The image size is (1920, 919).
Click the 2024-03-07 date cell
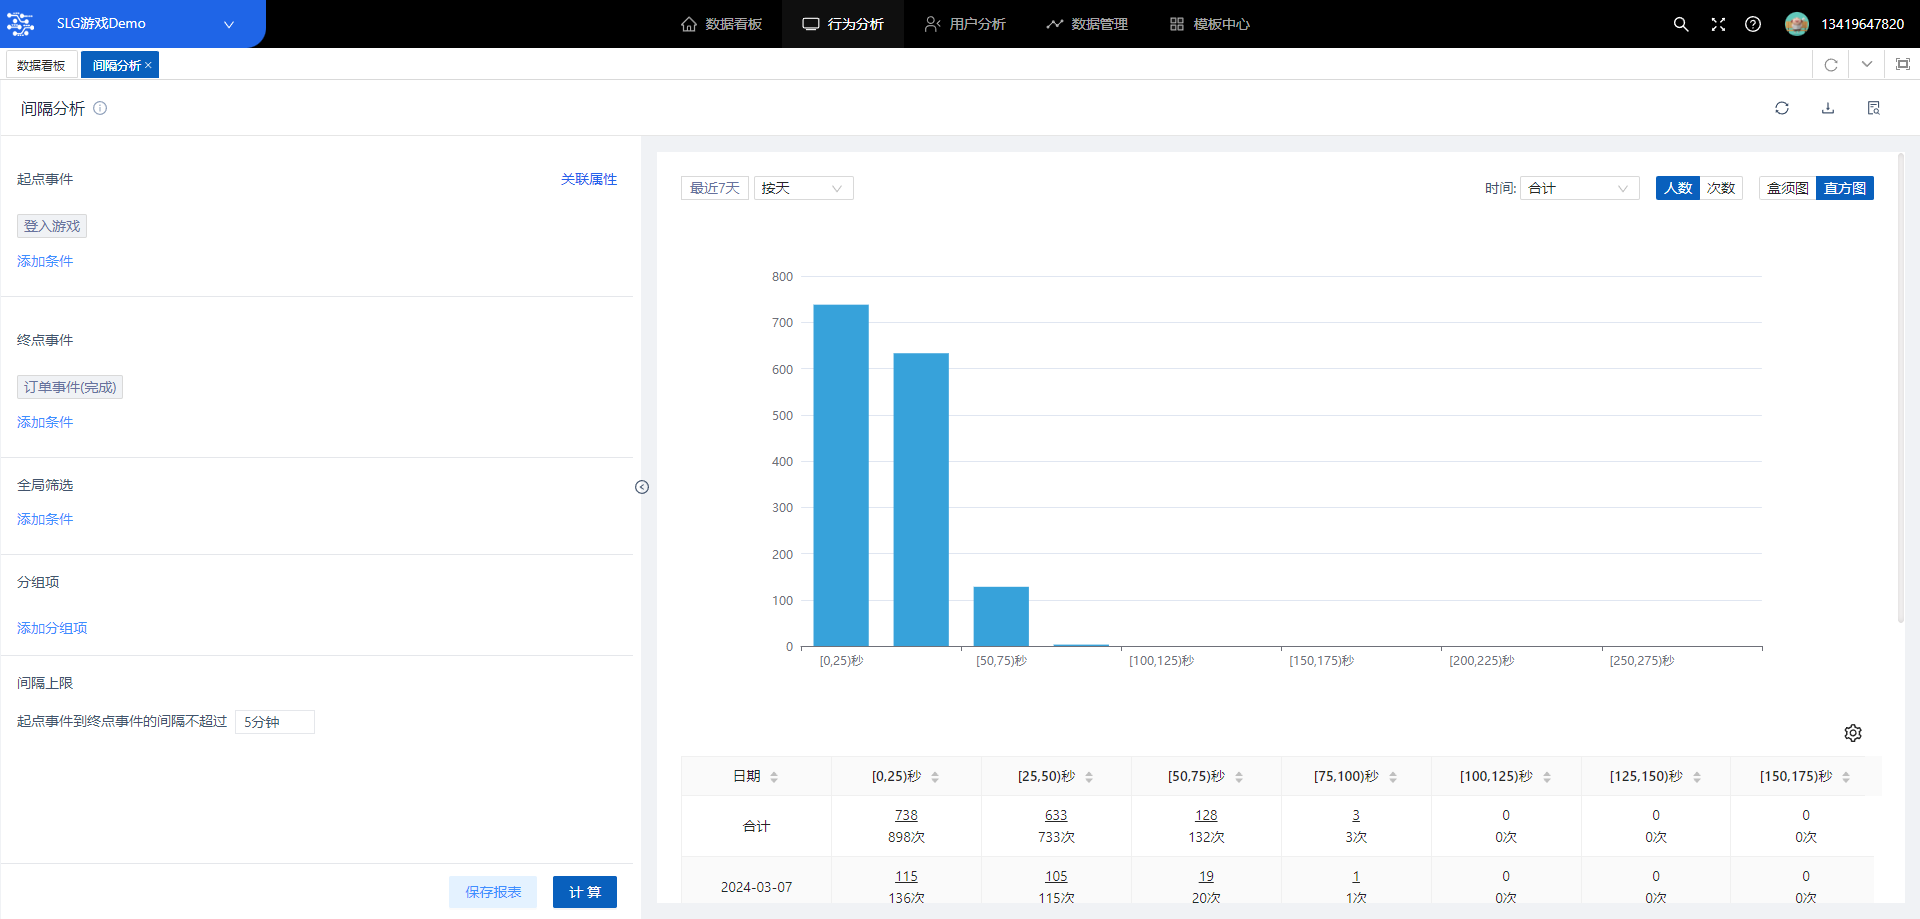756,887
